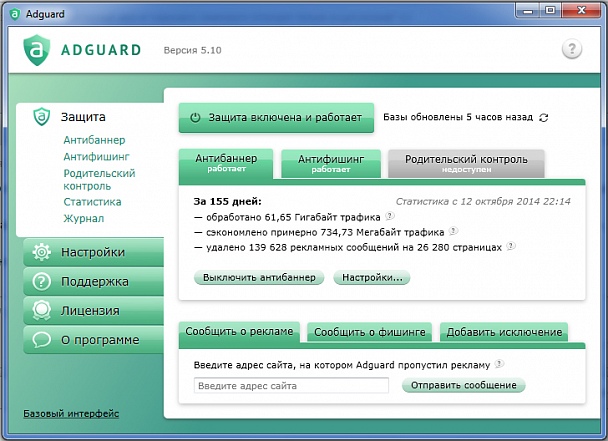Open Статистика in the sidebar
The height and width of the screenshot is (441, 608).
pyautogui.click(x=92, y=202)
